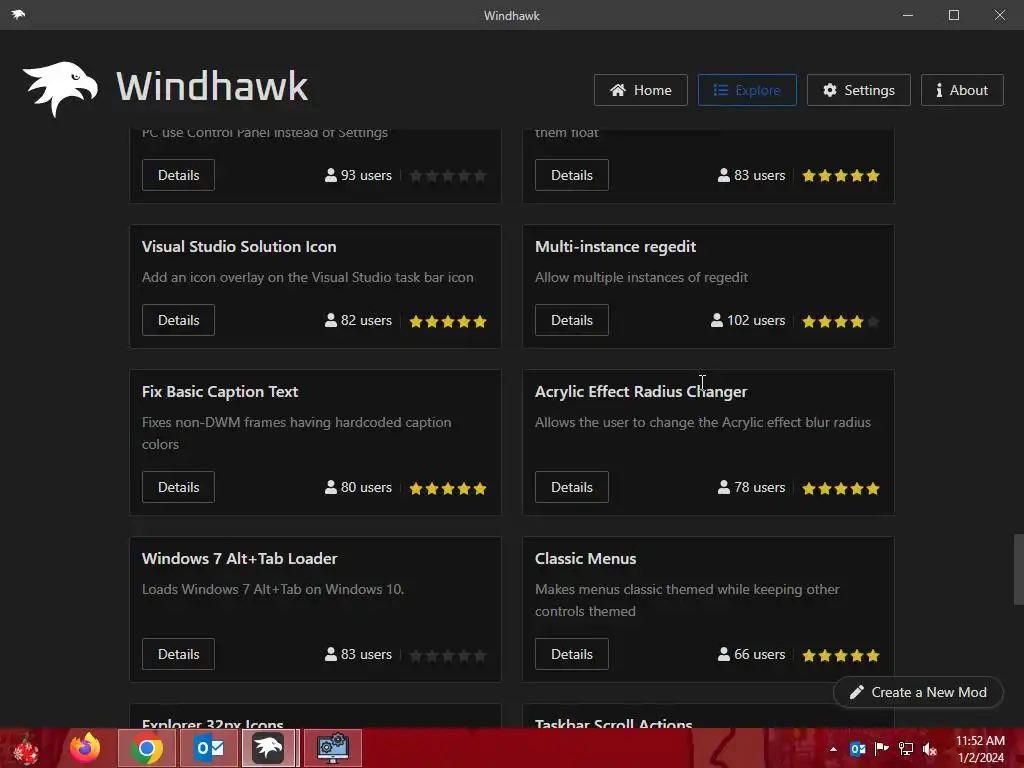Open the Home tab
Viewport: 1024px width, 768px height.
[x=641, y=90]
